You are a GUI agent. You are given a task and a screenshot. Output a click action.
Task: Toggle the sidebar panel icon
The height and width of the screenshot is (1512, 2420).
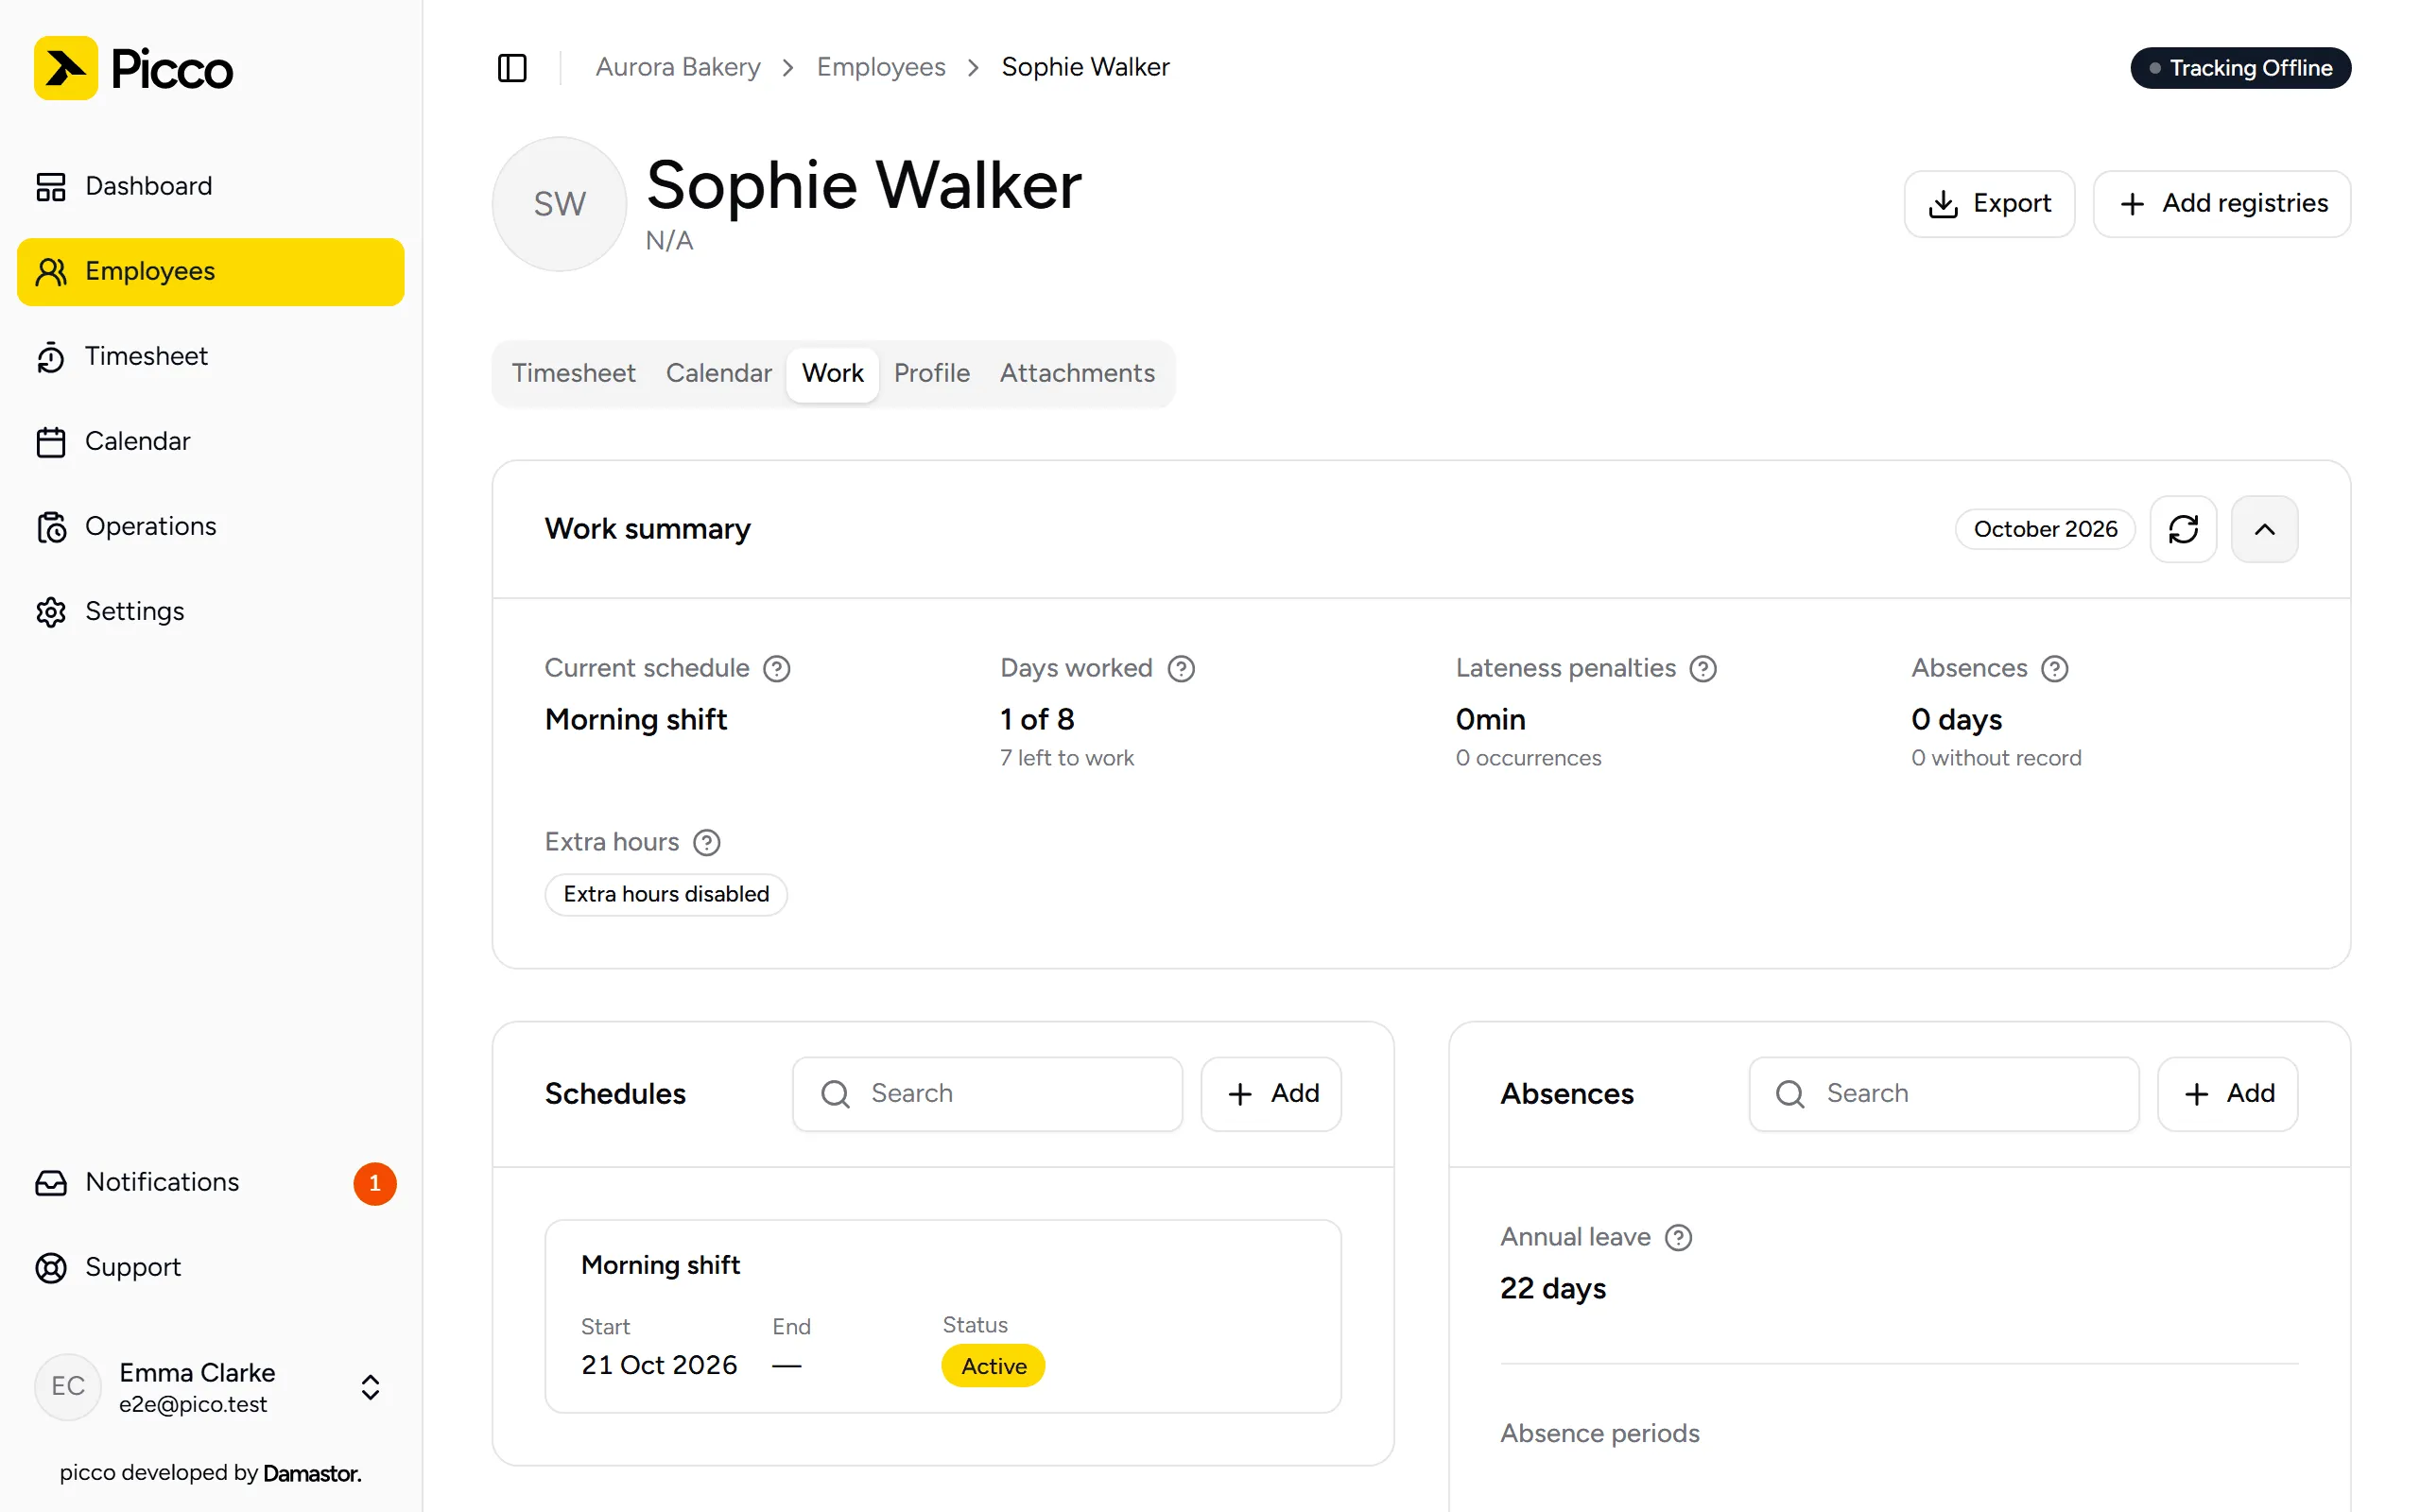tap(512, 67)
